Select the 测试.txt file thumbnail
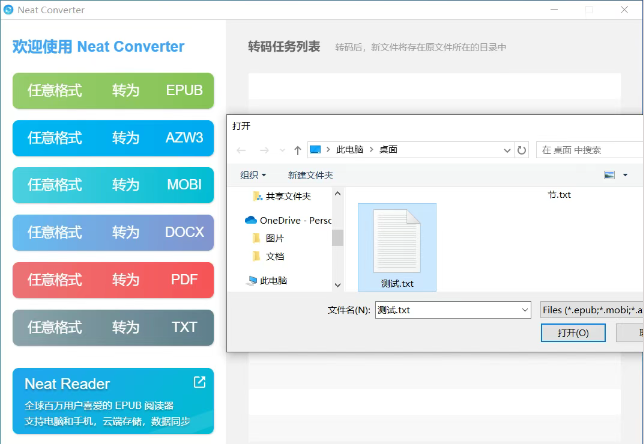This screenshot has height=444, width=644. tap(397, 247)
